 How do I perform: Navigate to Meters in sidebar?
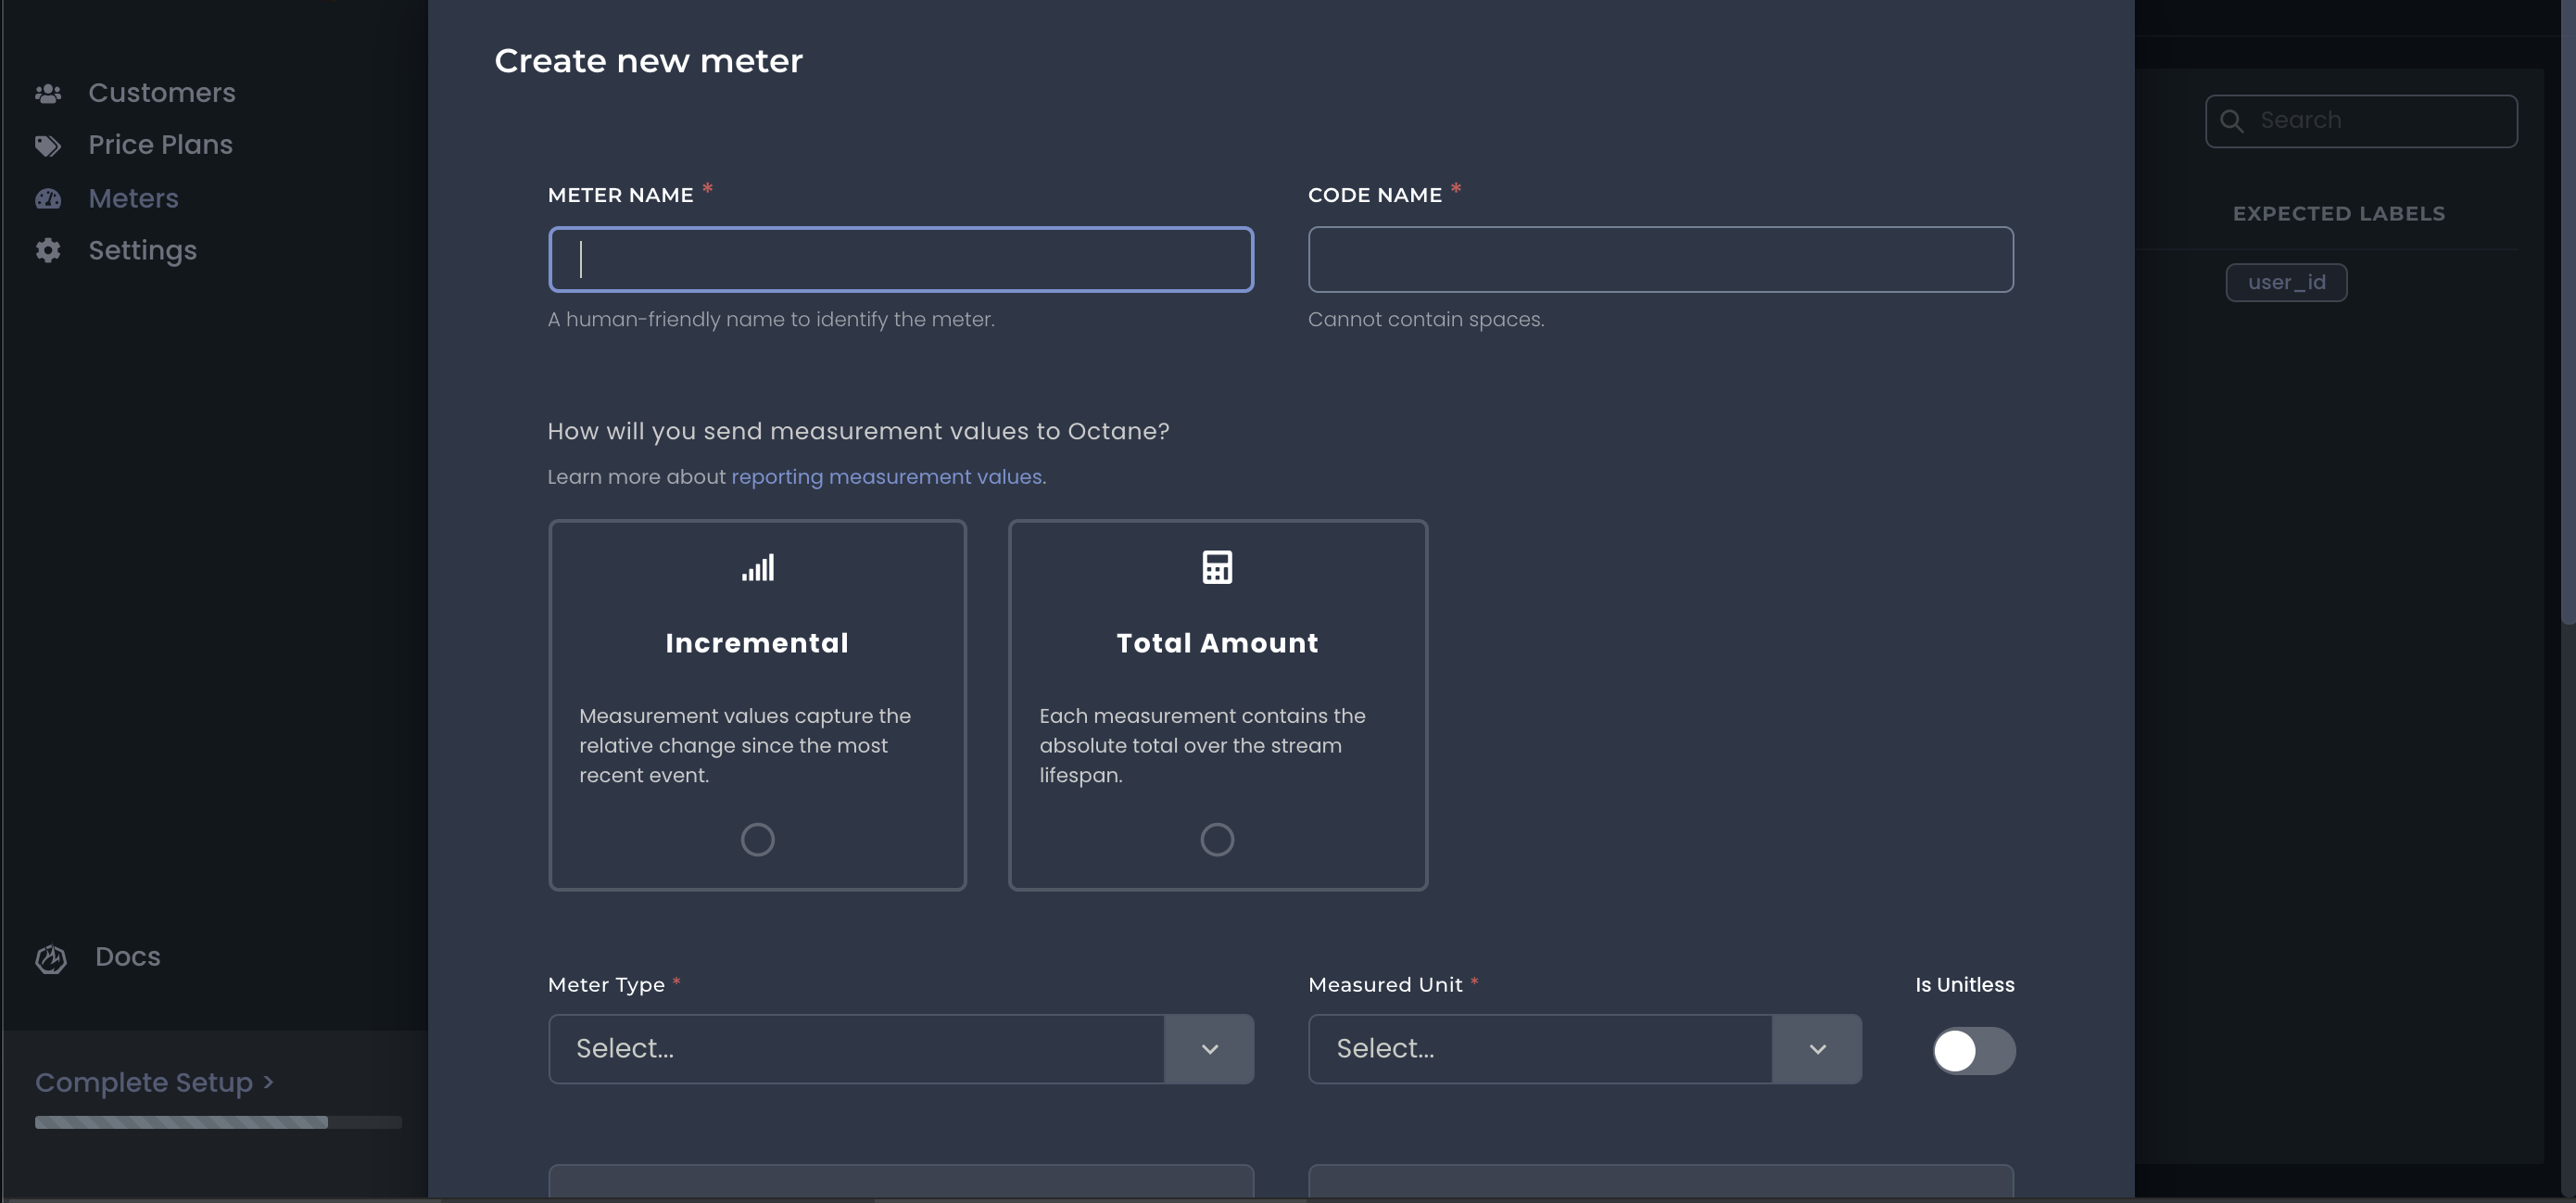[x=133, y=198]
